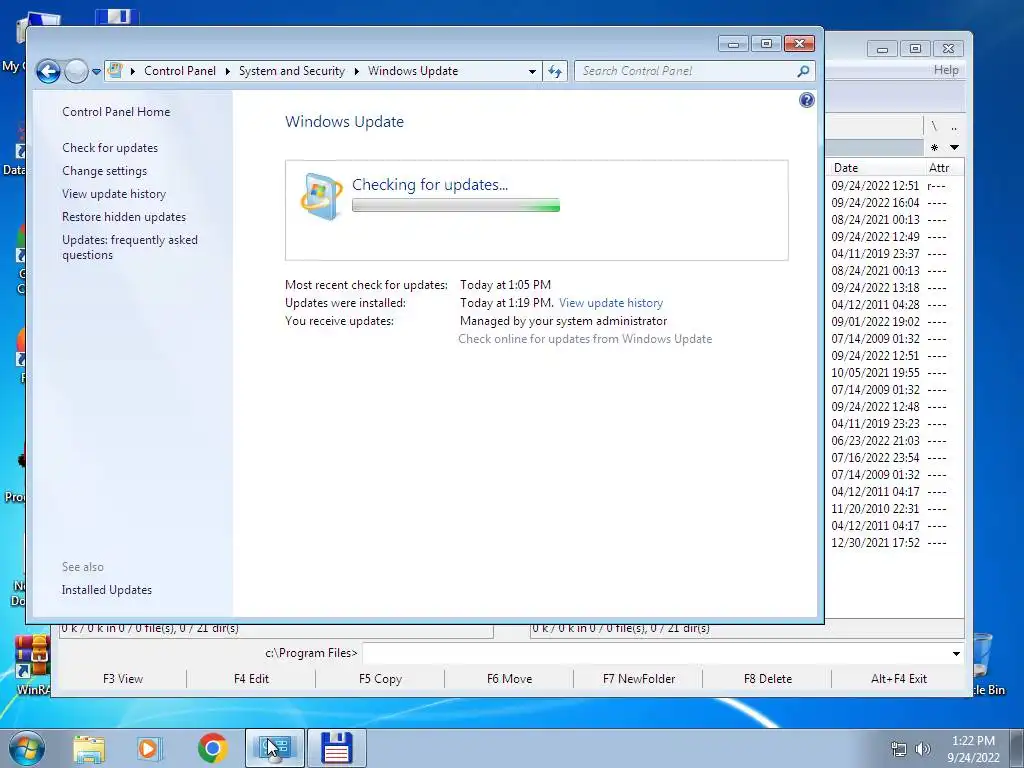The height and width of the screenshot is (768, 1024).
Task: Select Windows Update breadcrumb segment
Action: pyautogui.click(x=413, y=71)
